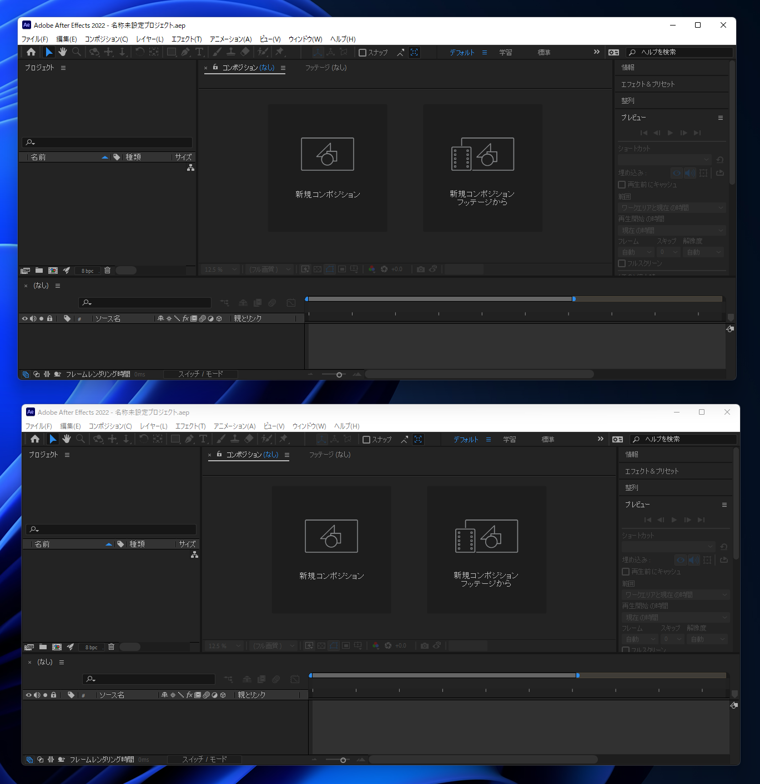Select the Clone Stamp tool in the upper window

231,52
